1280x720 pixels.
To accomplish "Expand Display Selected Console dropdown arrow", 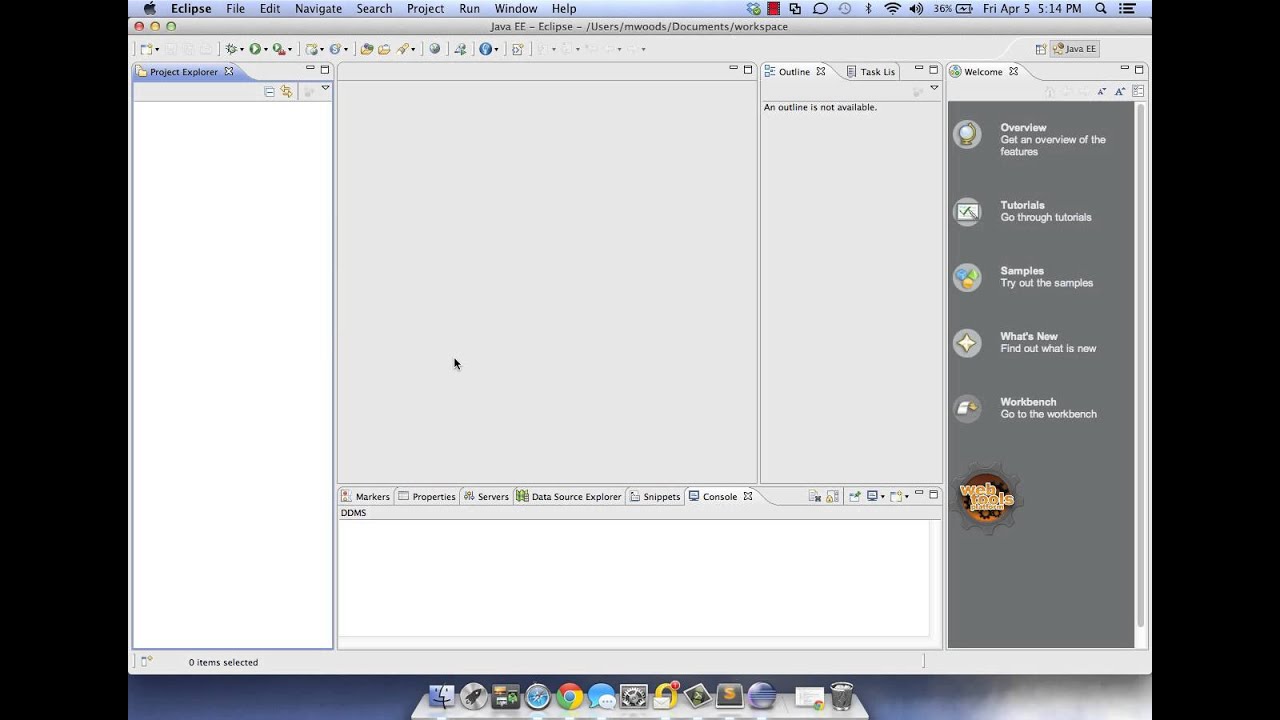I will click(x=883, y=496).
